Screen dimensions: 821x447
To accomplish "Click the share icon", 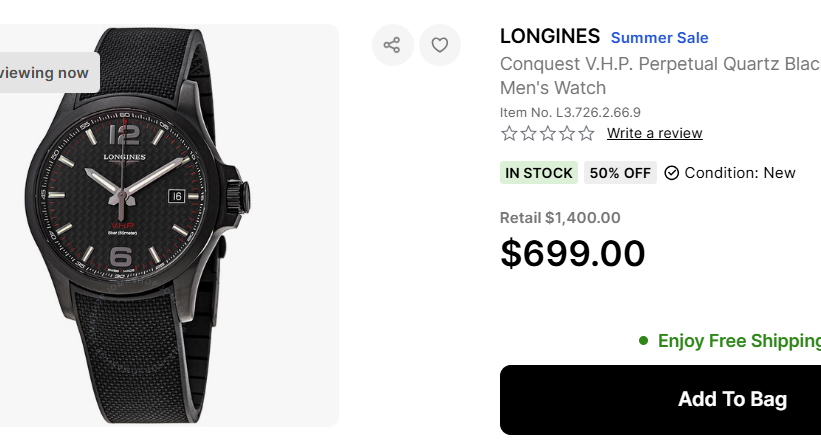I will 392,45.
